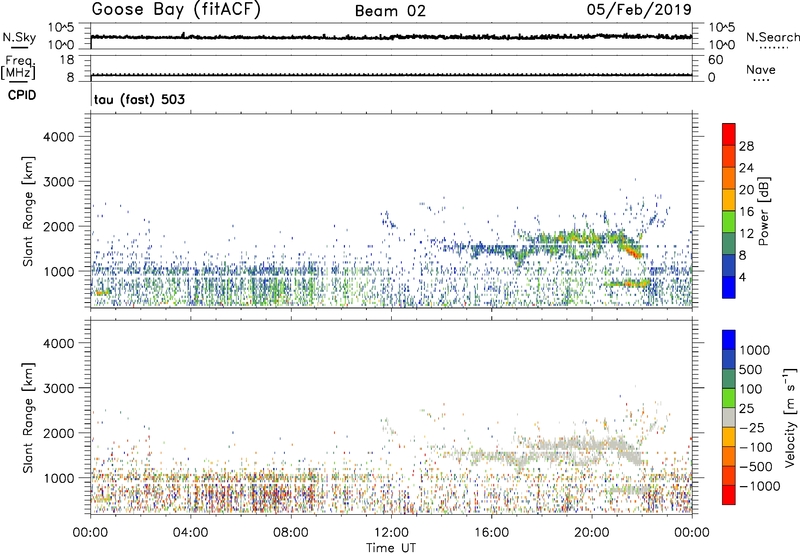The height and width of the screenshot is (554, 800).
Task: Click the "60" tick right of frequency panel
Action: (x=716, y=60)
